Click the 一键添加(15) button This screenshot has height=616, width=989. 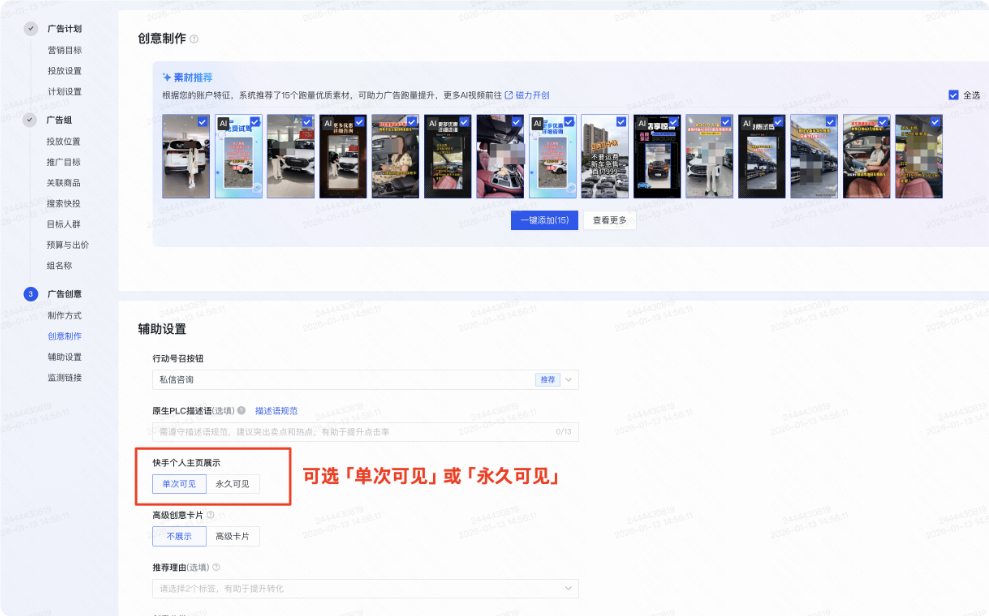point(544,220)
